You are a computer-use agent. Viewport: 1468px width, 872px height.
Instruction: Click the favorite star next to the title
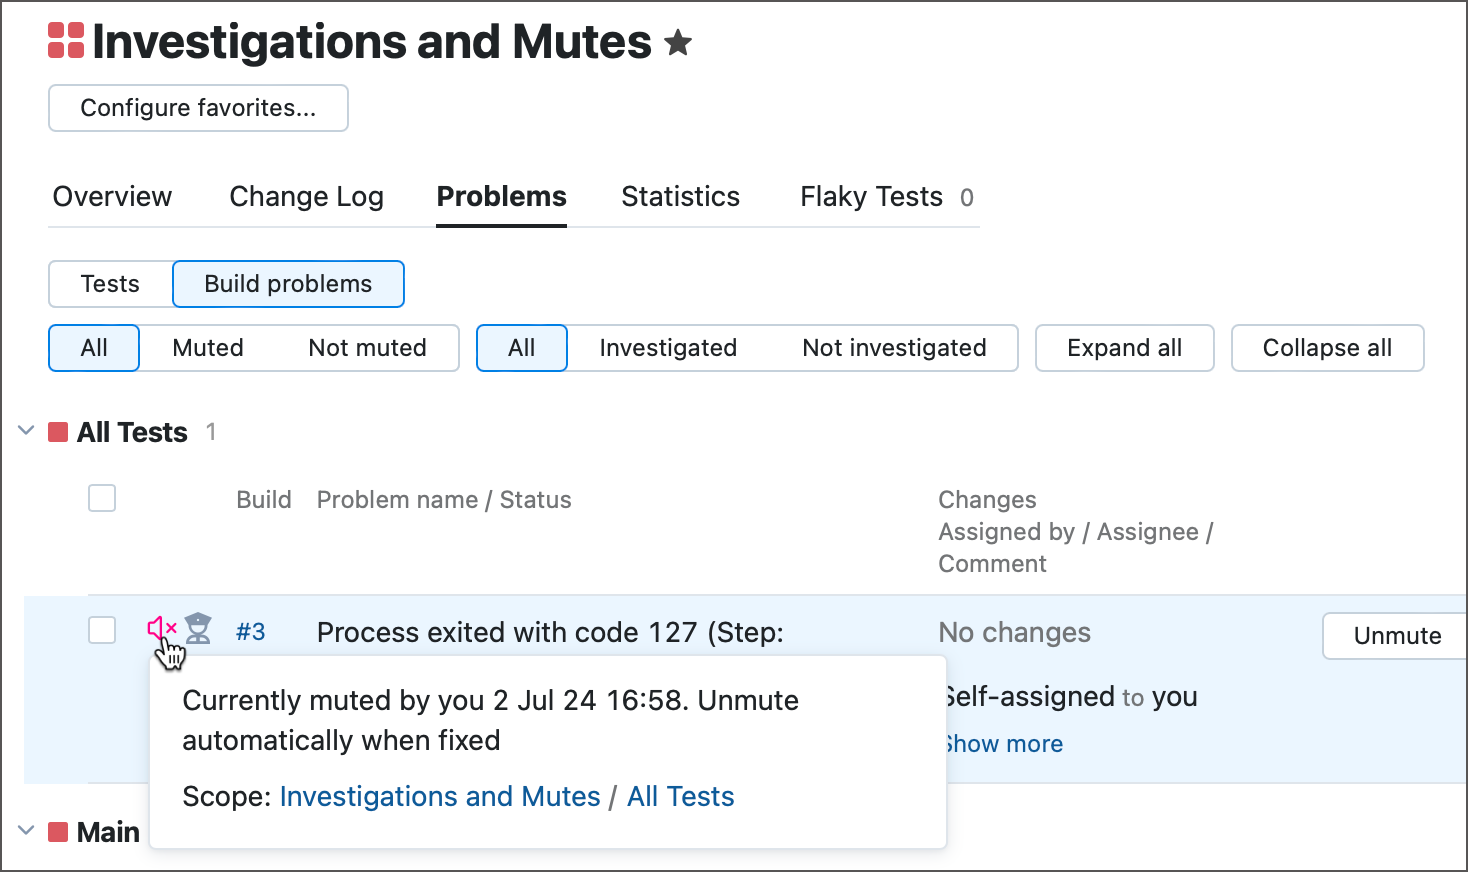(x=678, y=43)
